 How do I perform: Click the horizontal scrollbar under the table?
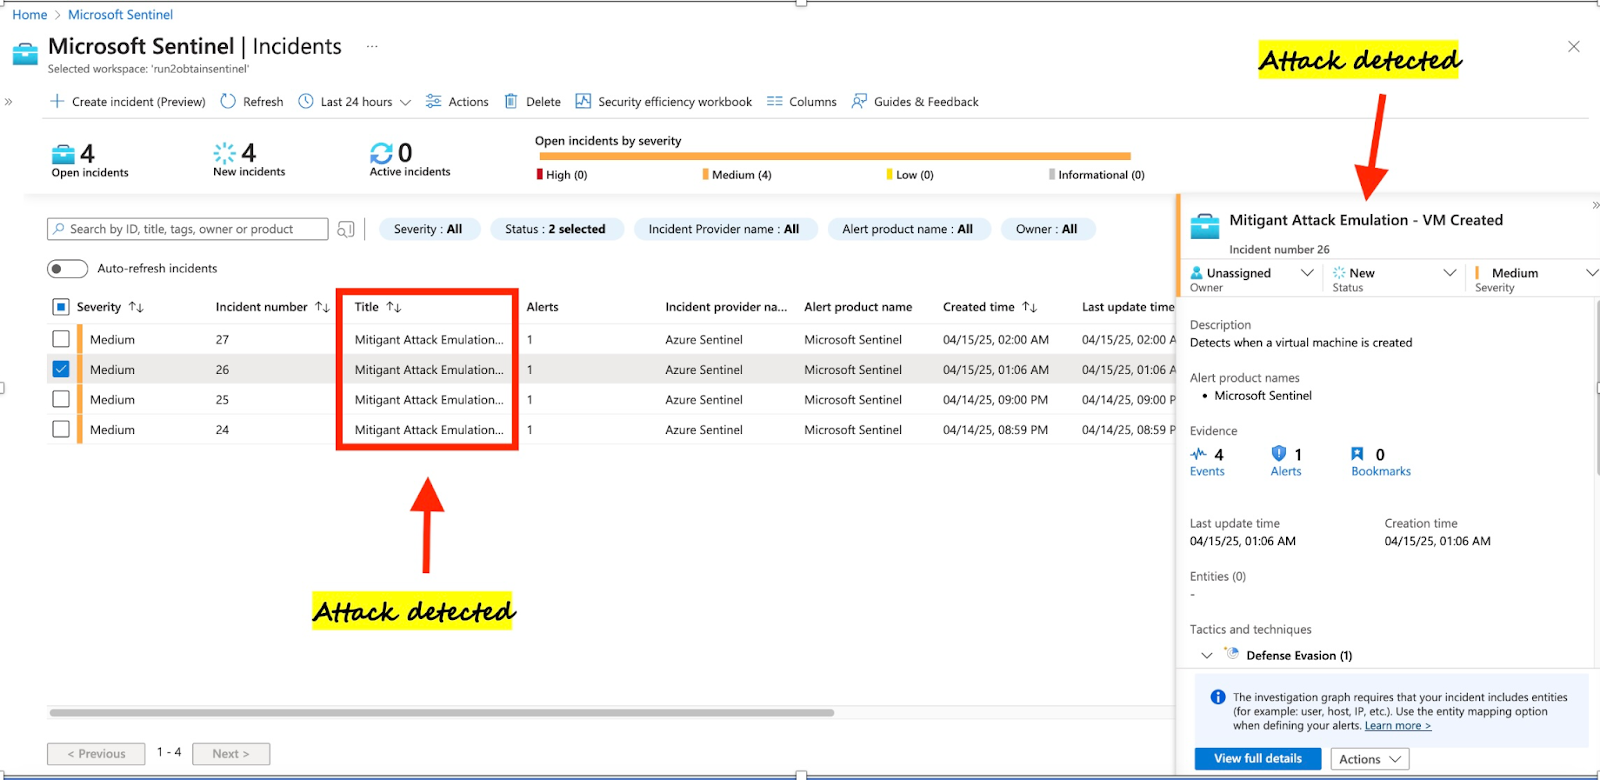(x=441, y=713)
